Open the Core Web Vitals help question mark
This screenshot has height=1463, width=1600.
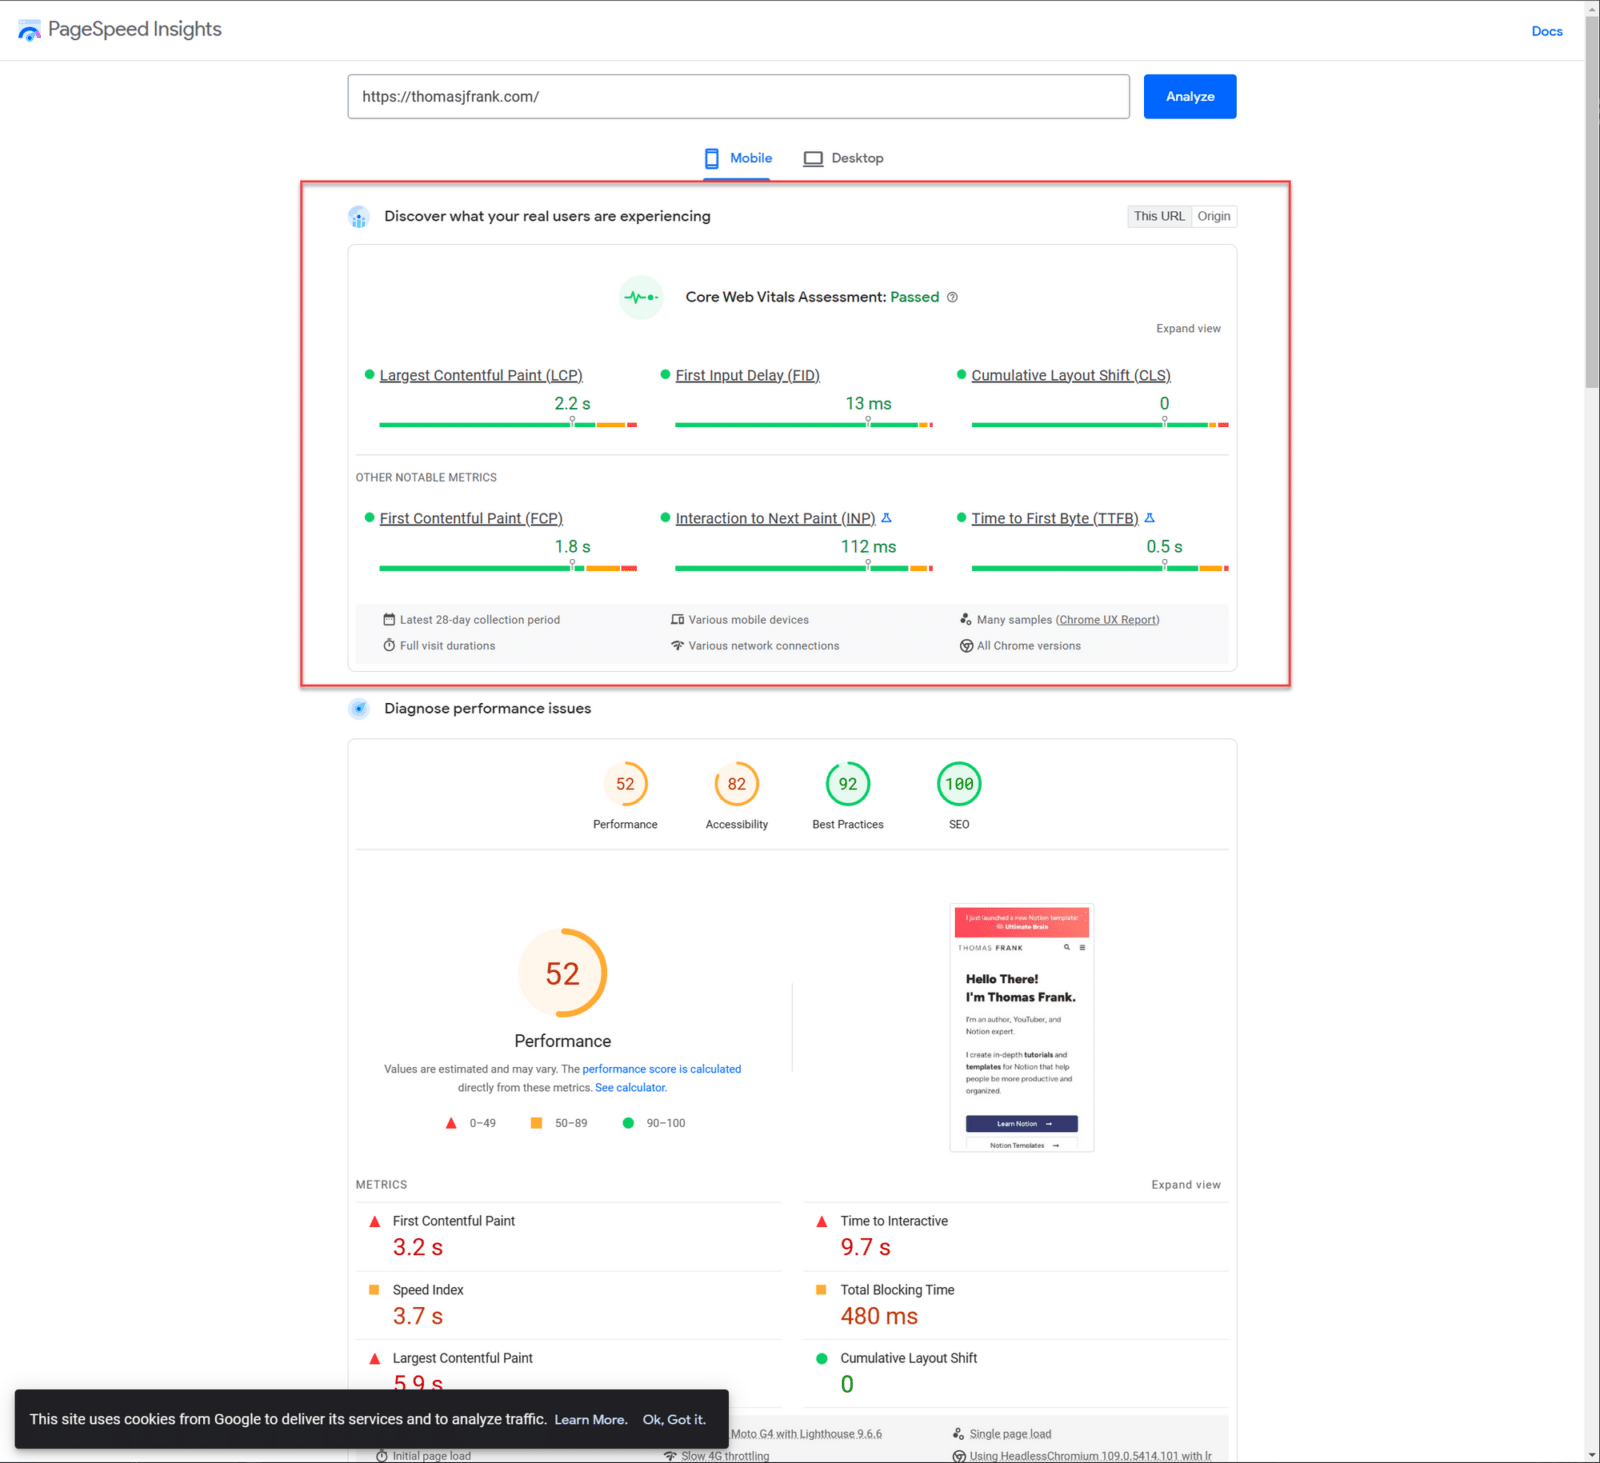952,297
